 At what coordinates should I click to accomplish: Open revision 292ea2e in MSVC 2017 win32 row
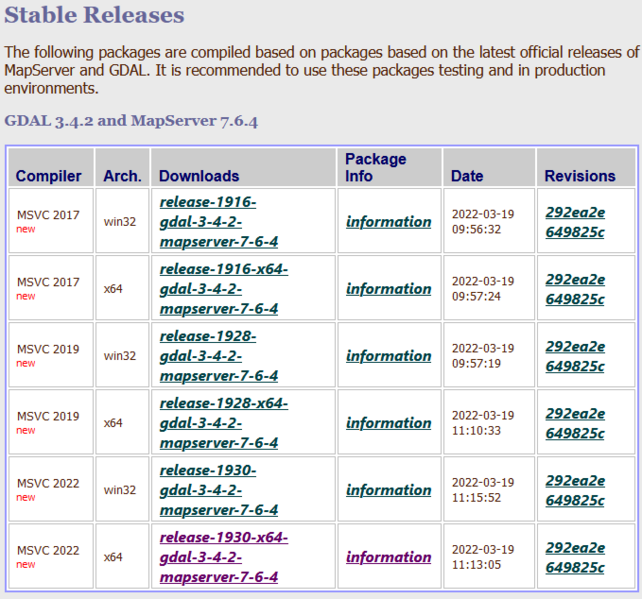575,212
